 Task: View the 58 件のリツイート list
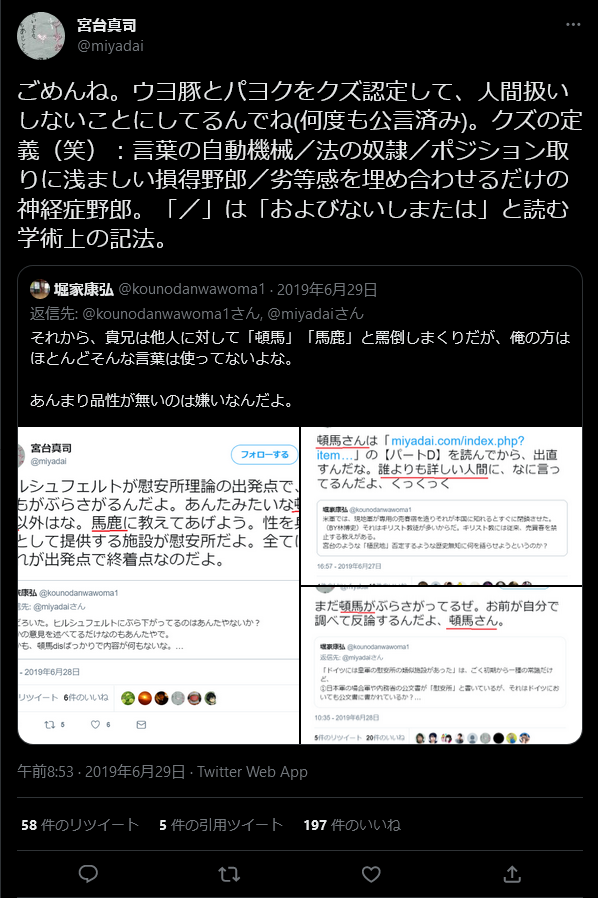(x=80, y=825)
